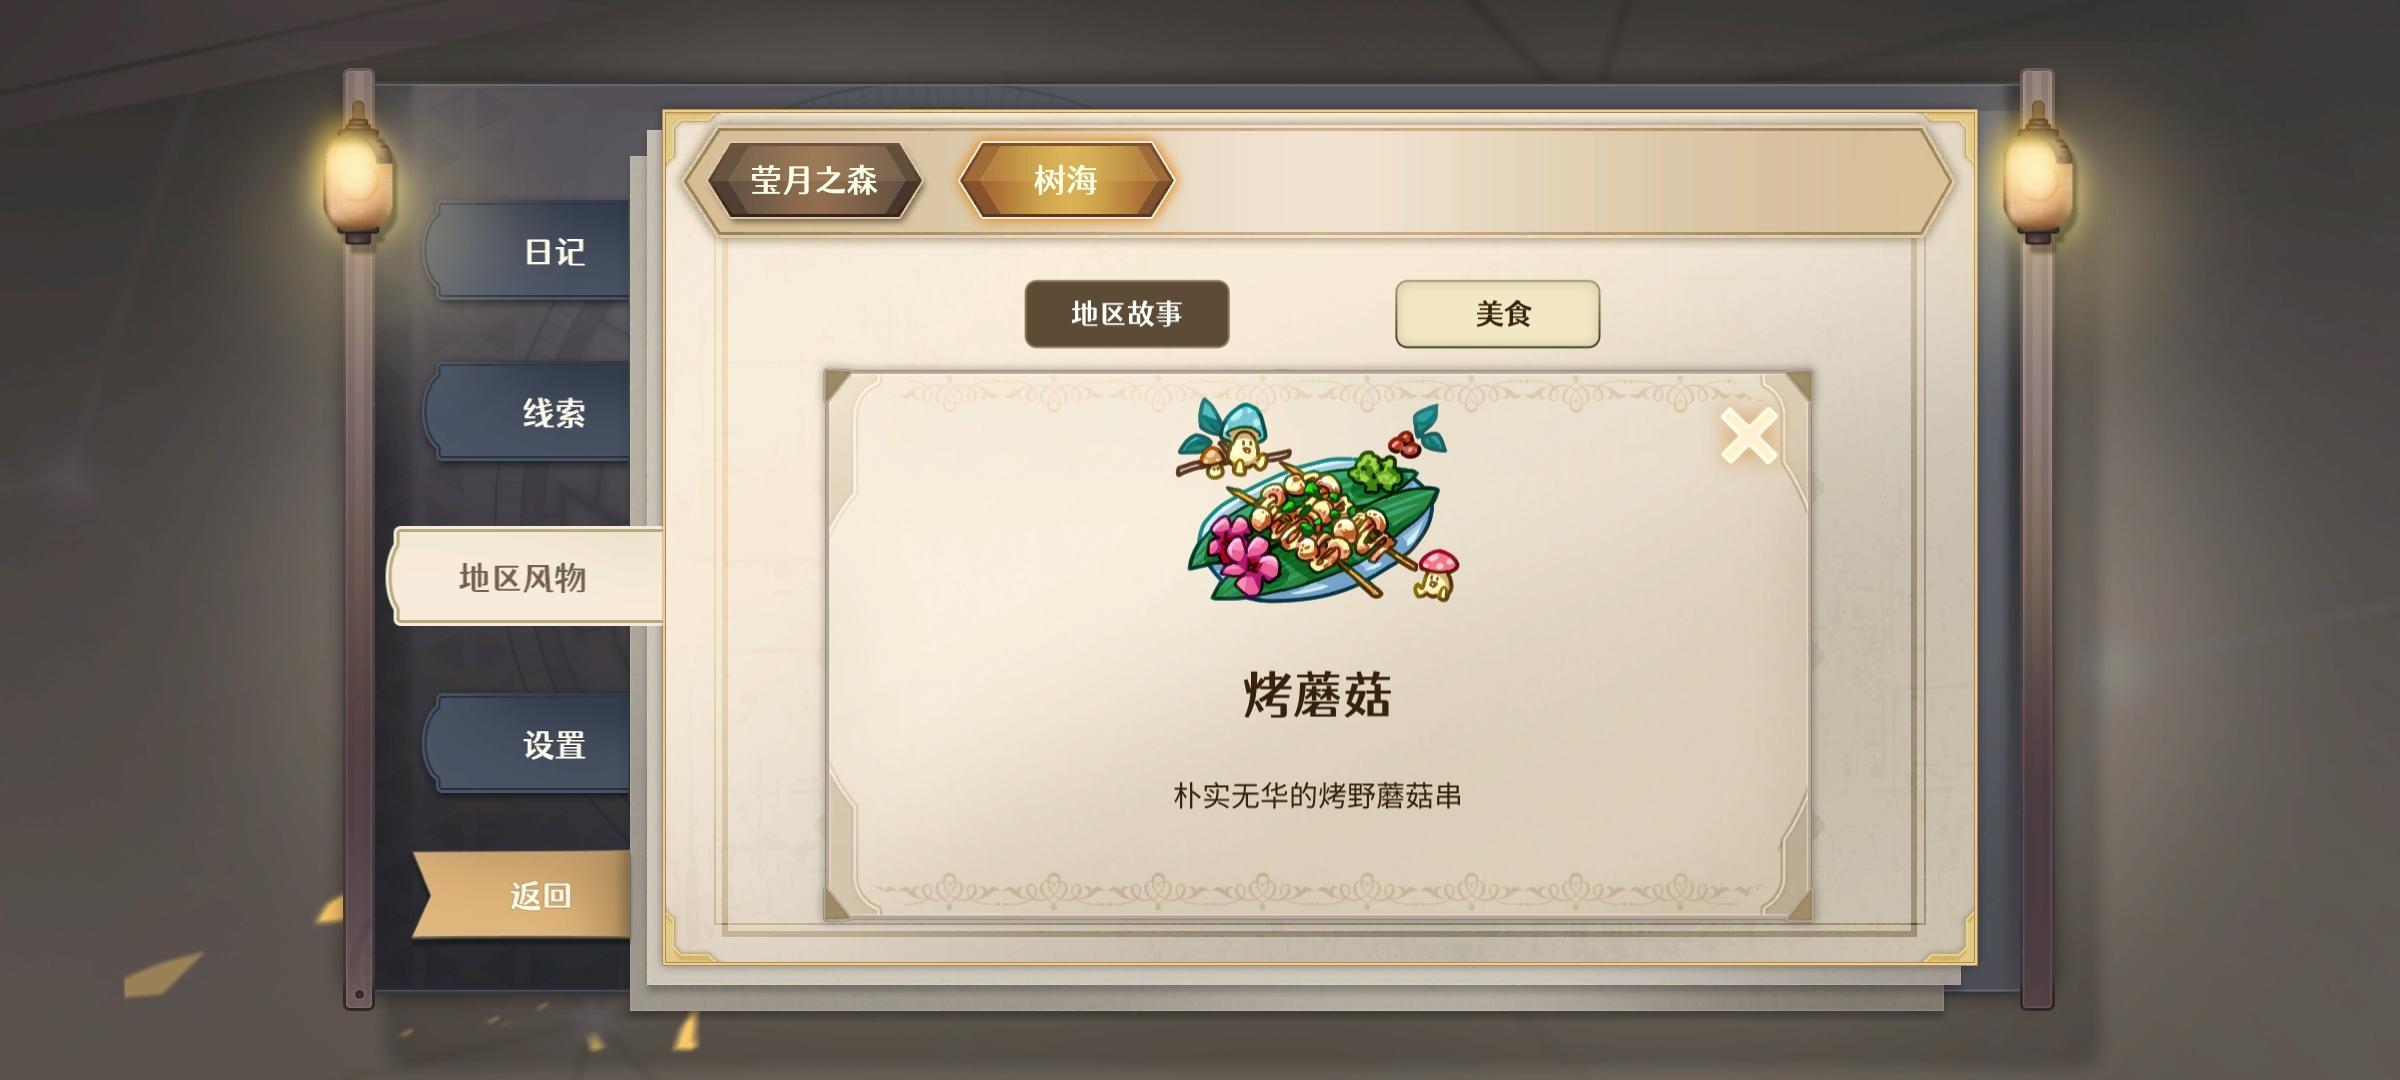Close the 烤蘑菇 detail card
The image size is (2400, 1080).
click(1748, 435)
